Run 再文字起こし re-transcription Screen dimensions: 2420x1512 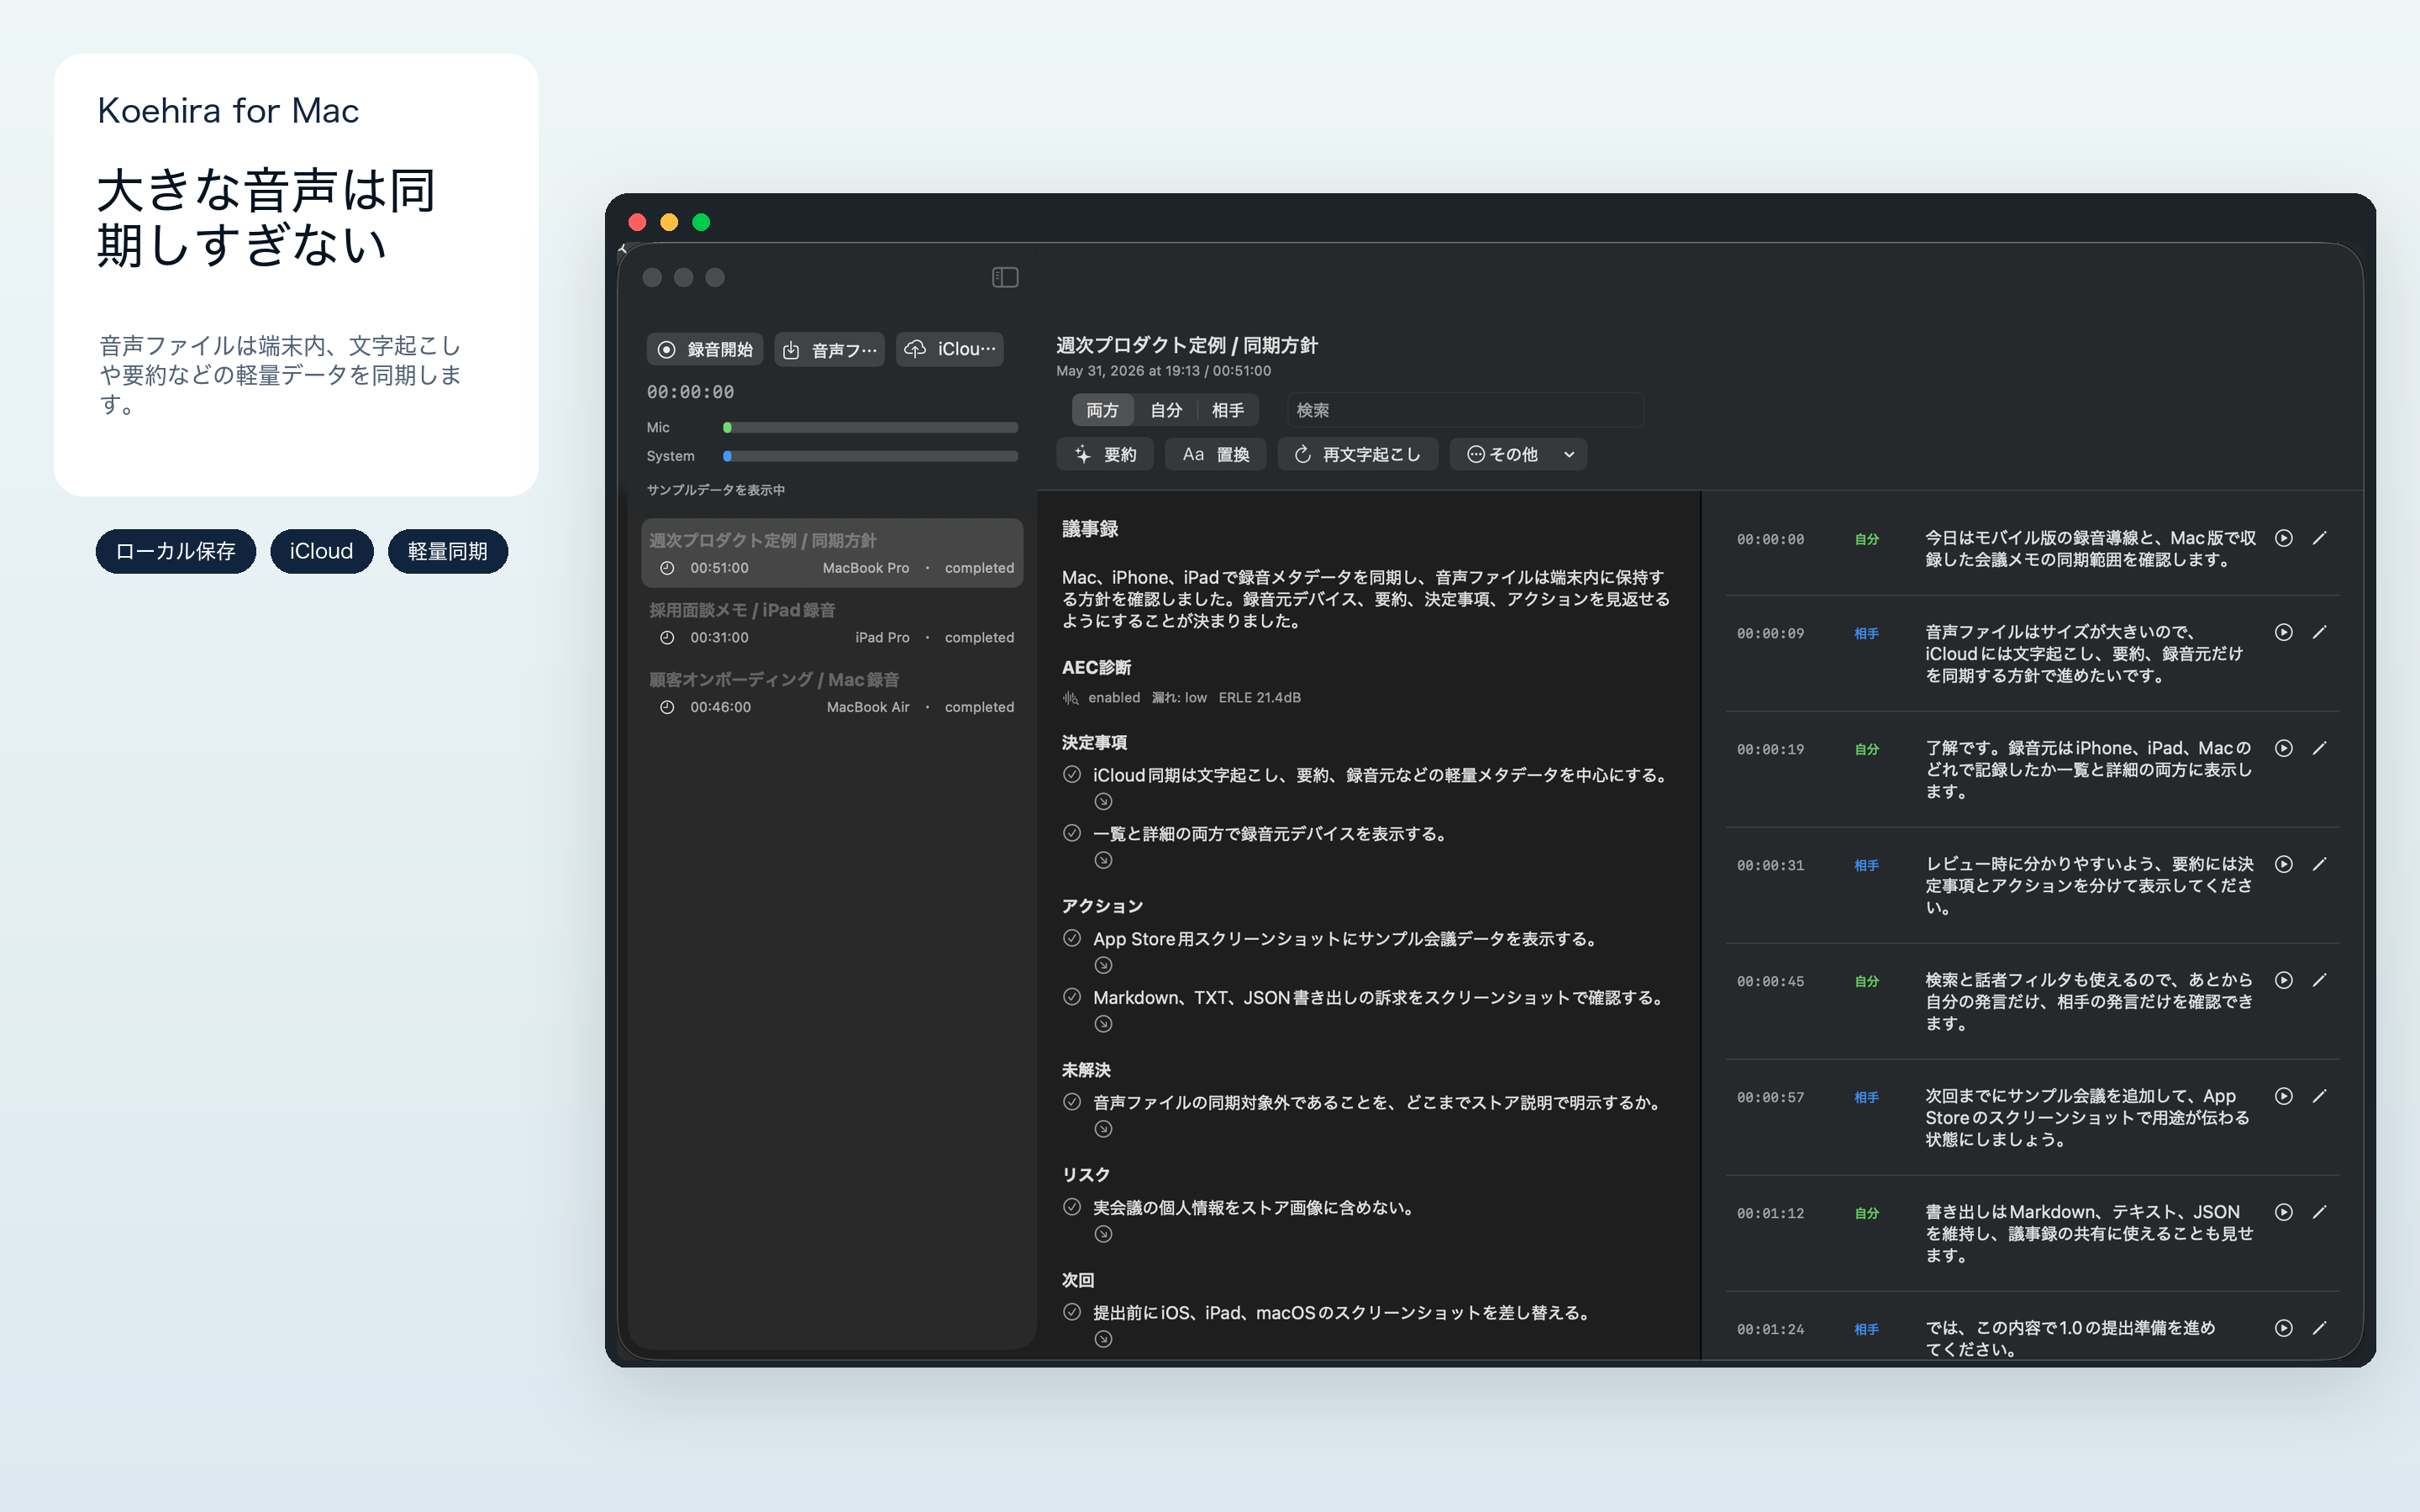click(1358, 454)
